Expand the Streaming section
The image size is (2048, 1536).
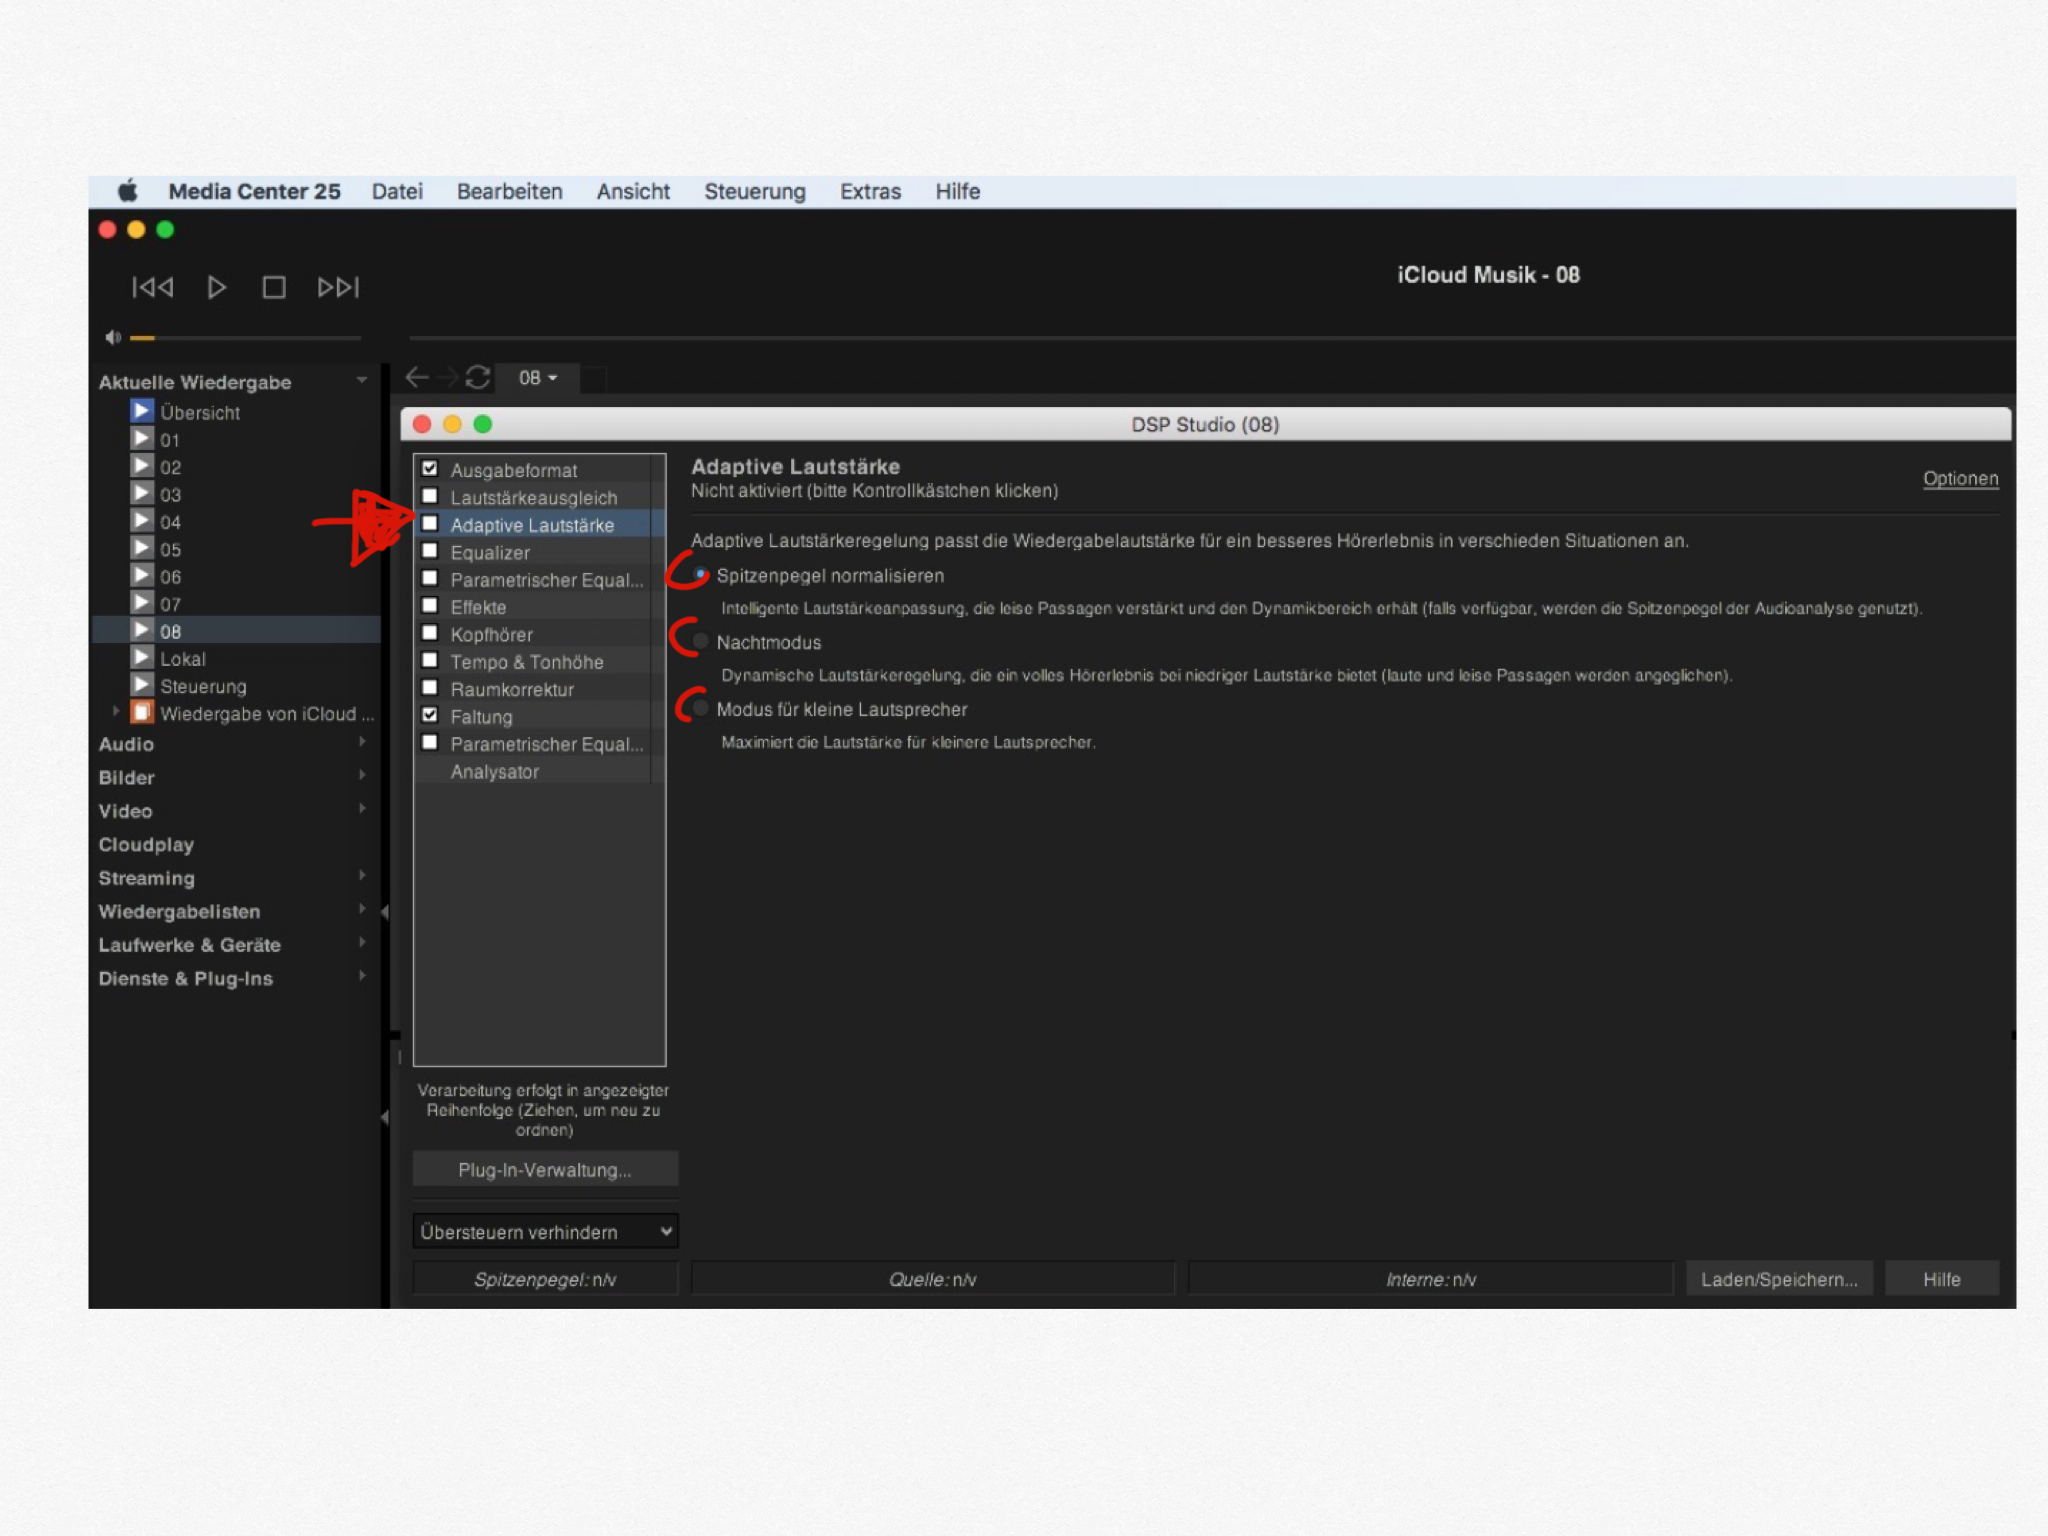coord(362,876)
